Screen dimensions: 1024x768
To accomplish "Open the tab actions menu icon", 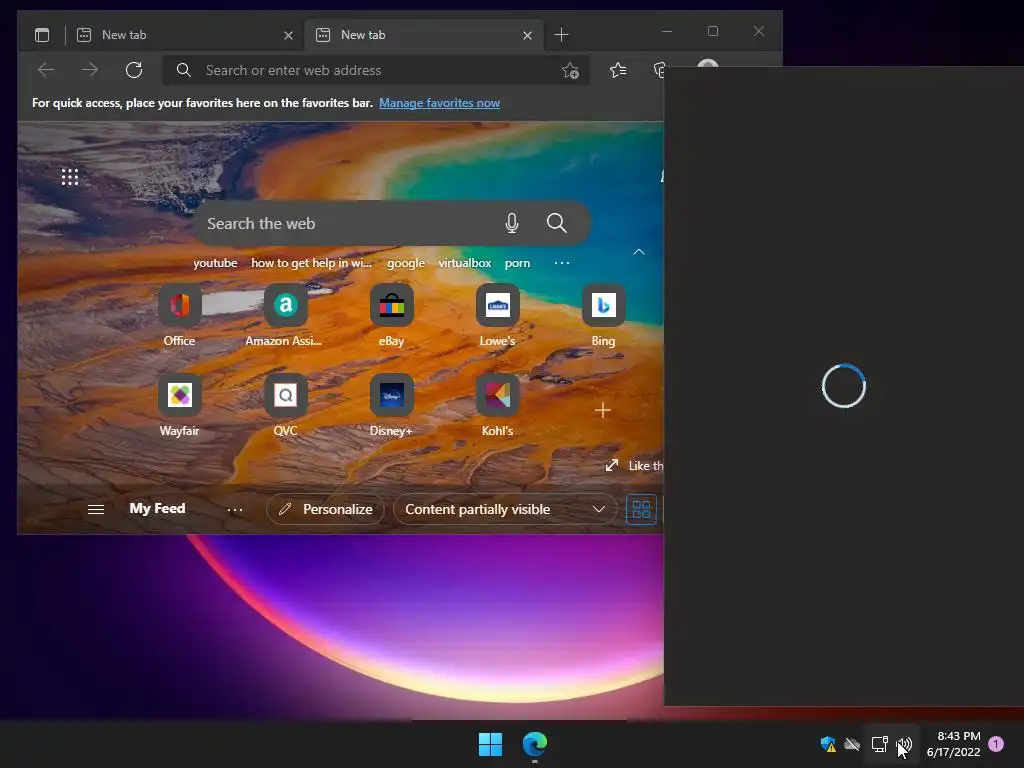I will point(42,35).
